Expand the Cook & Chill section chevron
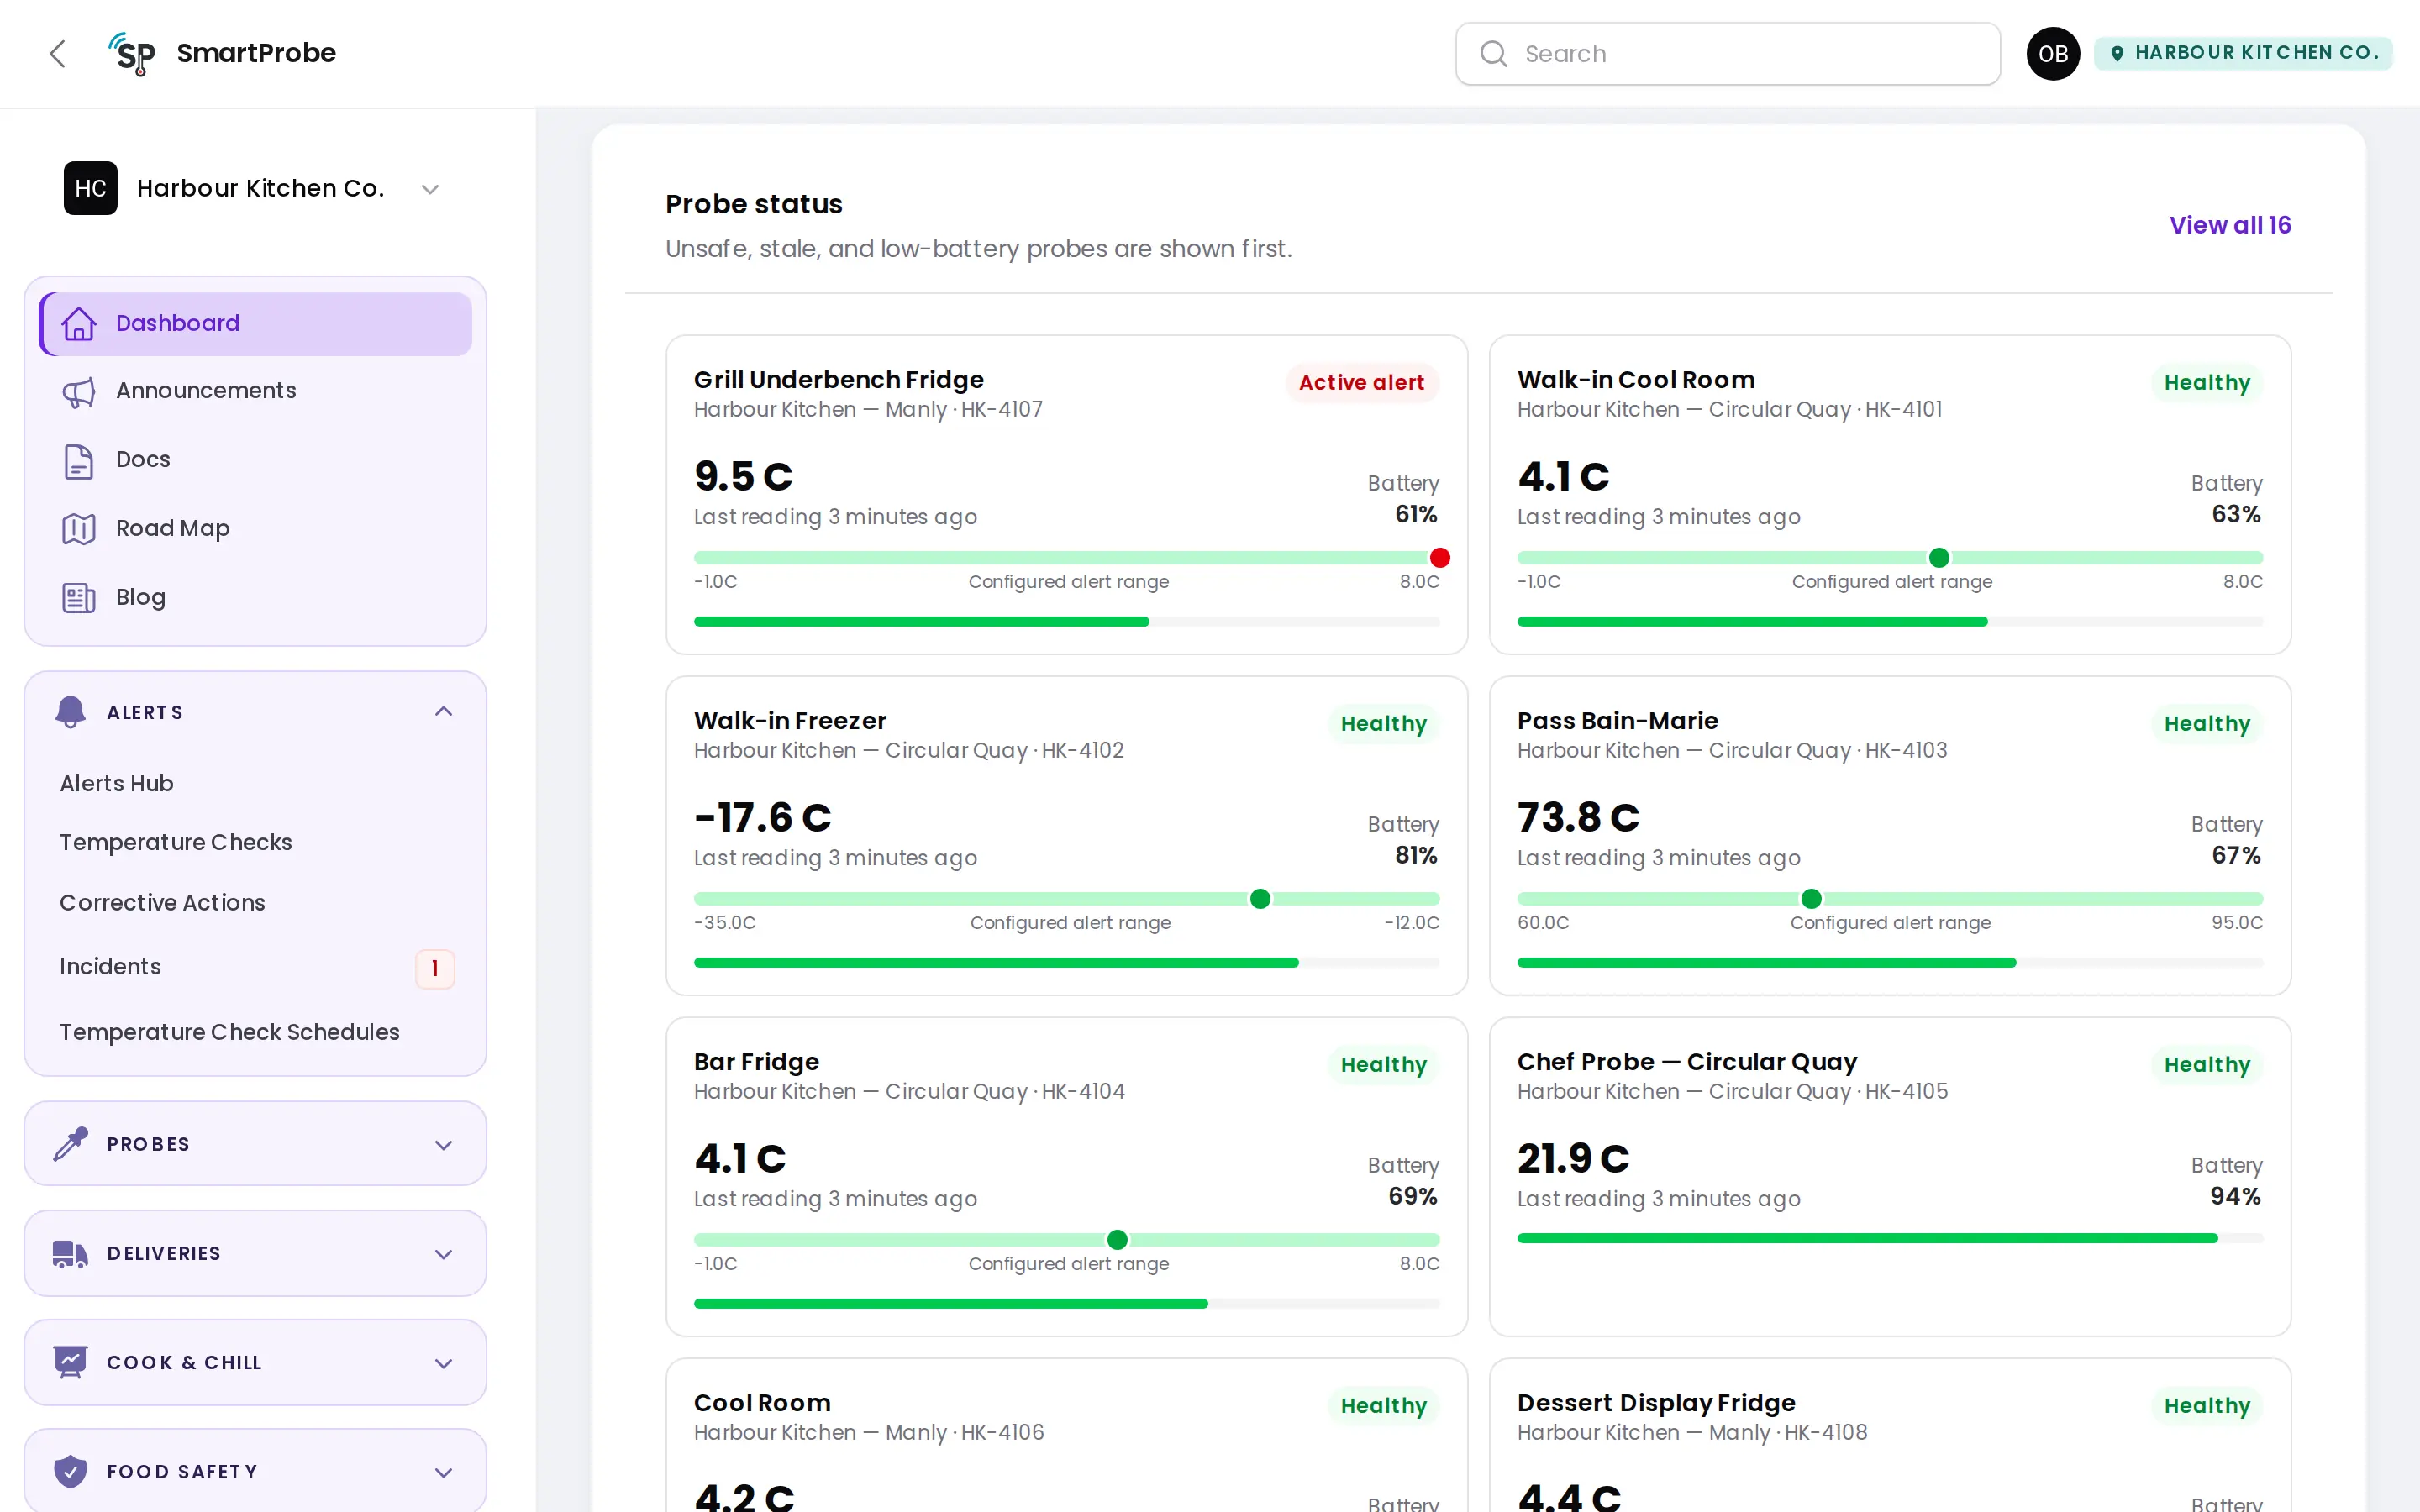2420x1512 pixels. coord(444,1363)
